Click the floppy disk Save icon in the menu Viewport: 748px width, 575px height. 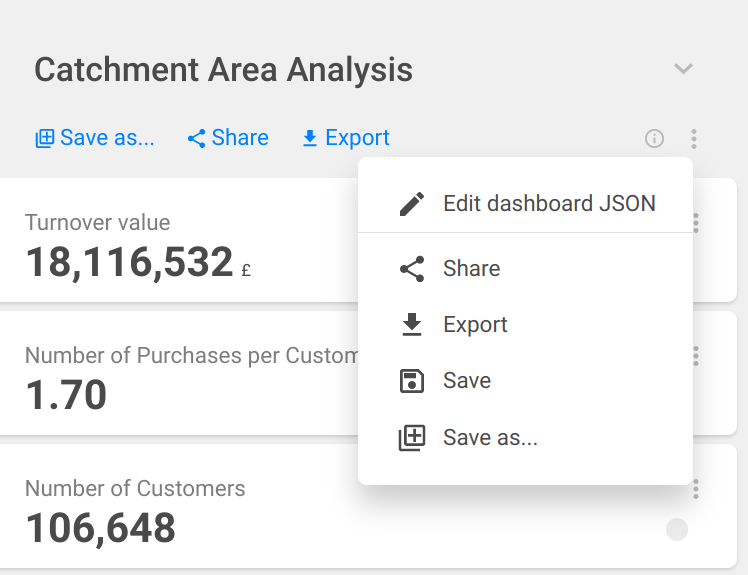tap(411, 381)
